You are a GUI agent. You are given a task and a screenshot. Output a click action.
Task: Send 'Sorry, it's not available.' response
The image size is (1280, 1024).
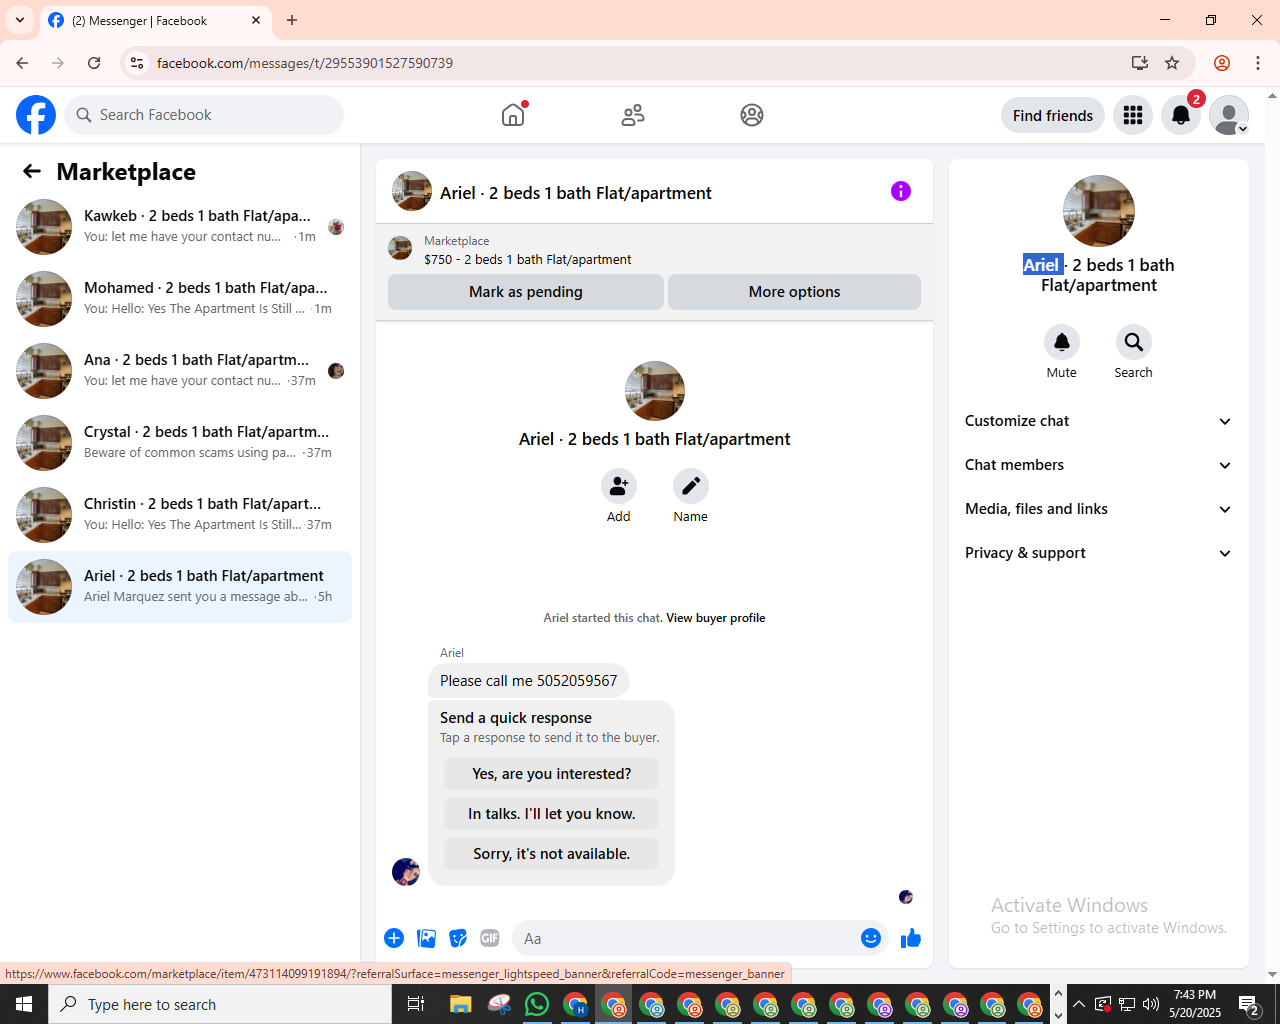point(552,854)
